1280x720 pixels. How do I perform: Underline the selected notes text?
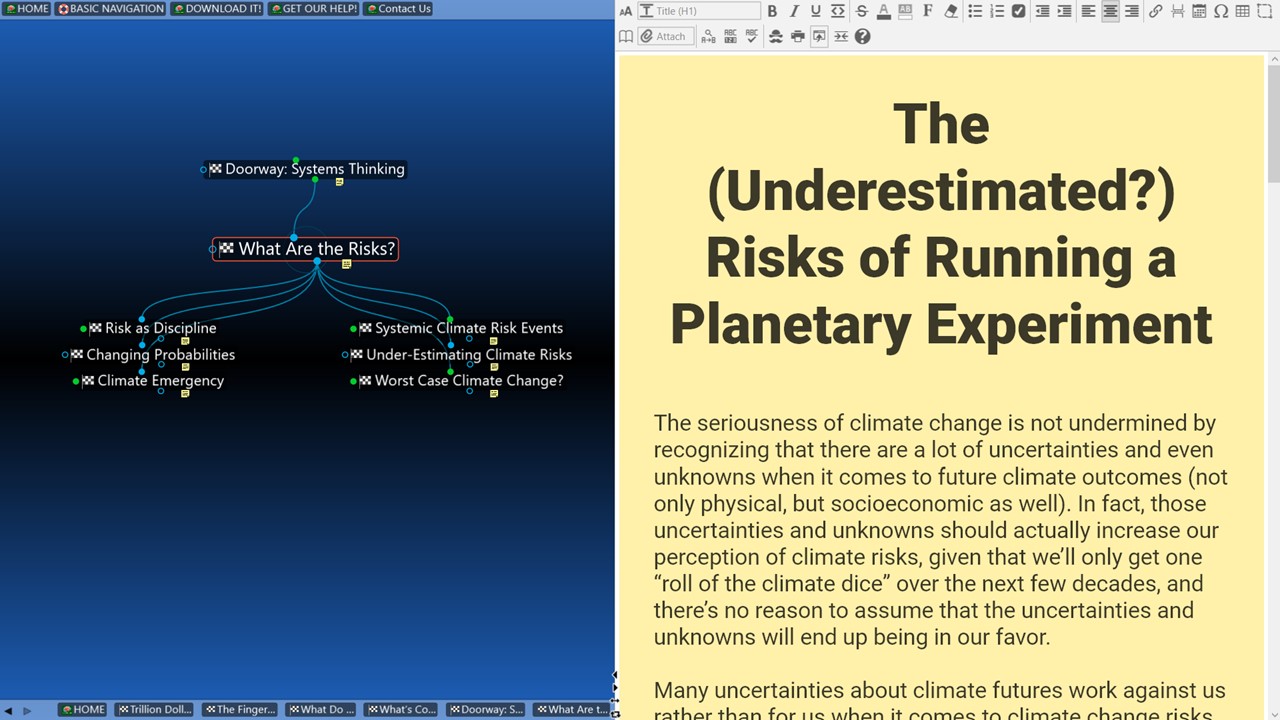[x=816, y=11]
